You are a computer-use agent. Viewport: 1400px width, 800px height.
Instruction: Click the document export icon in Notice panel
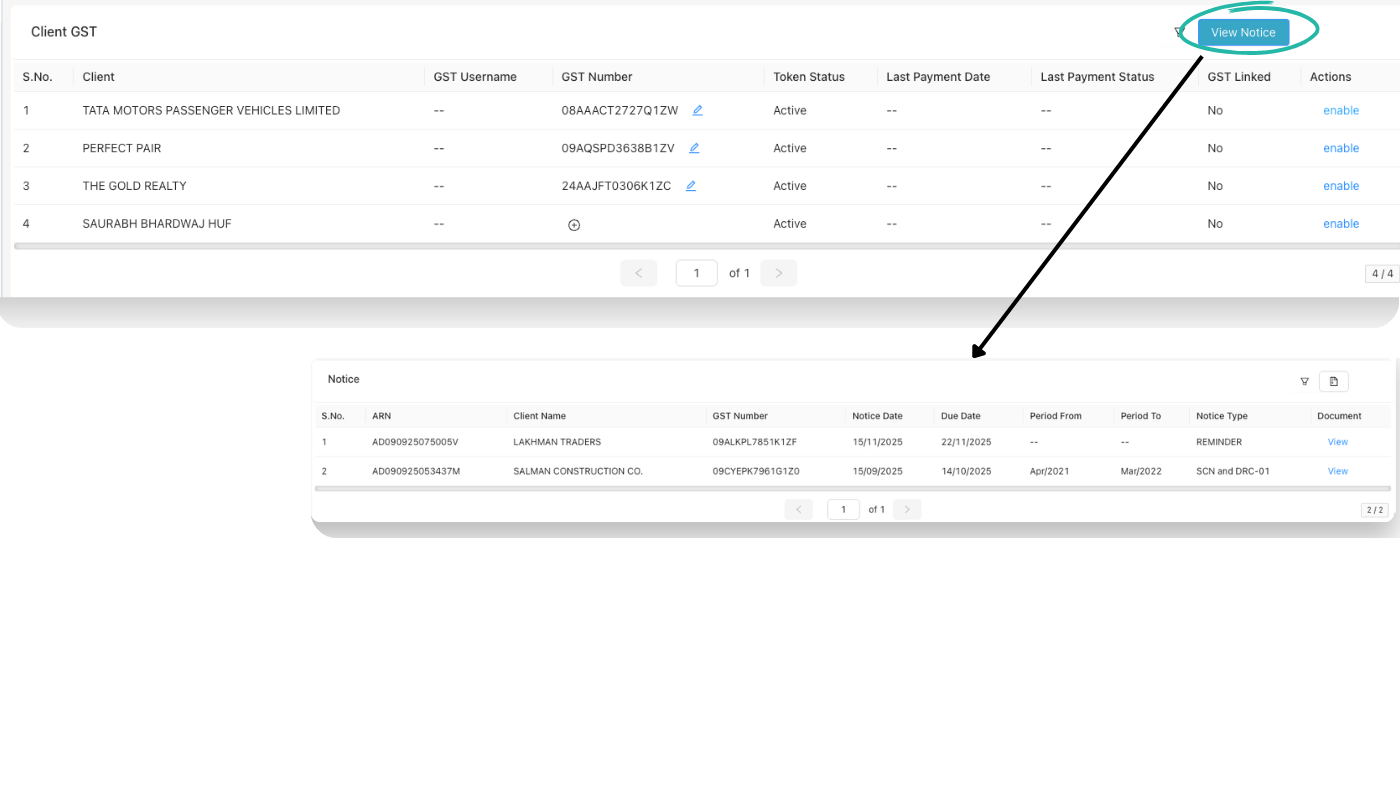point(1333,381)
